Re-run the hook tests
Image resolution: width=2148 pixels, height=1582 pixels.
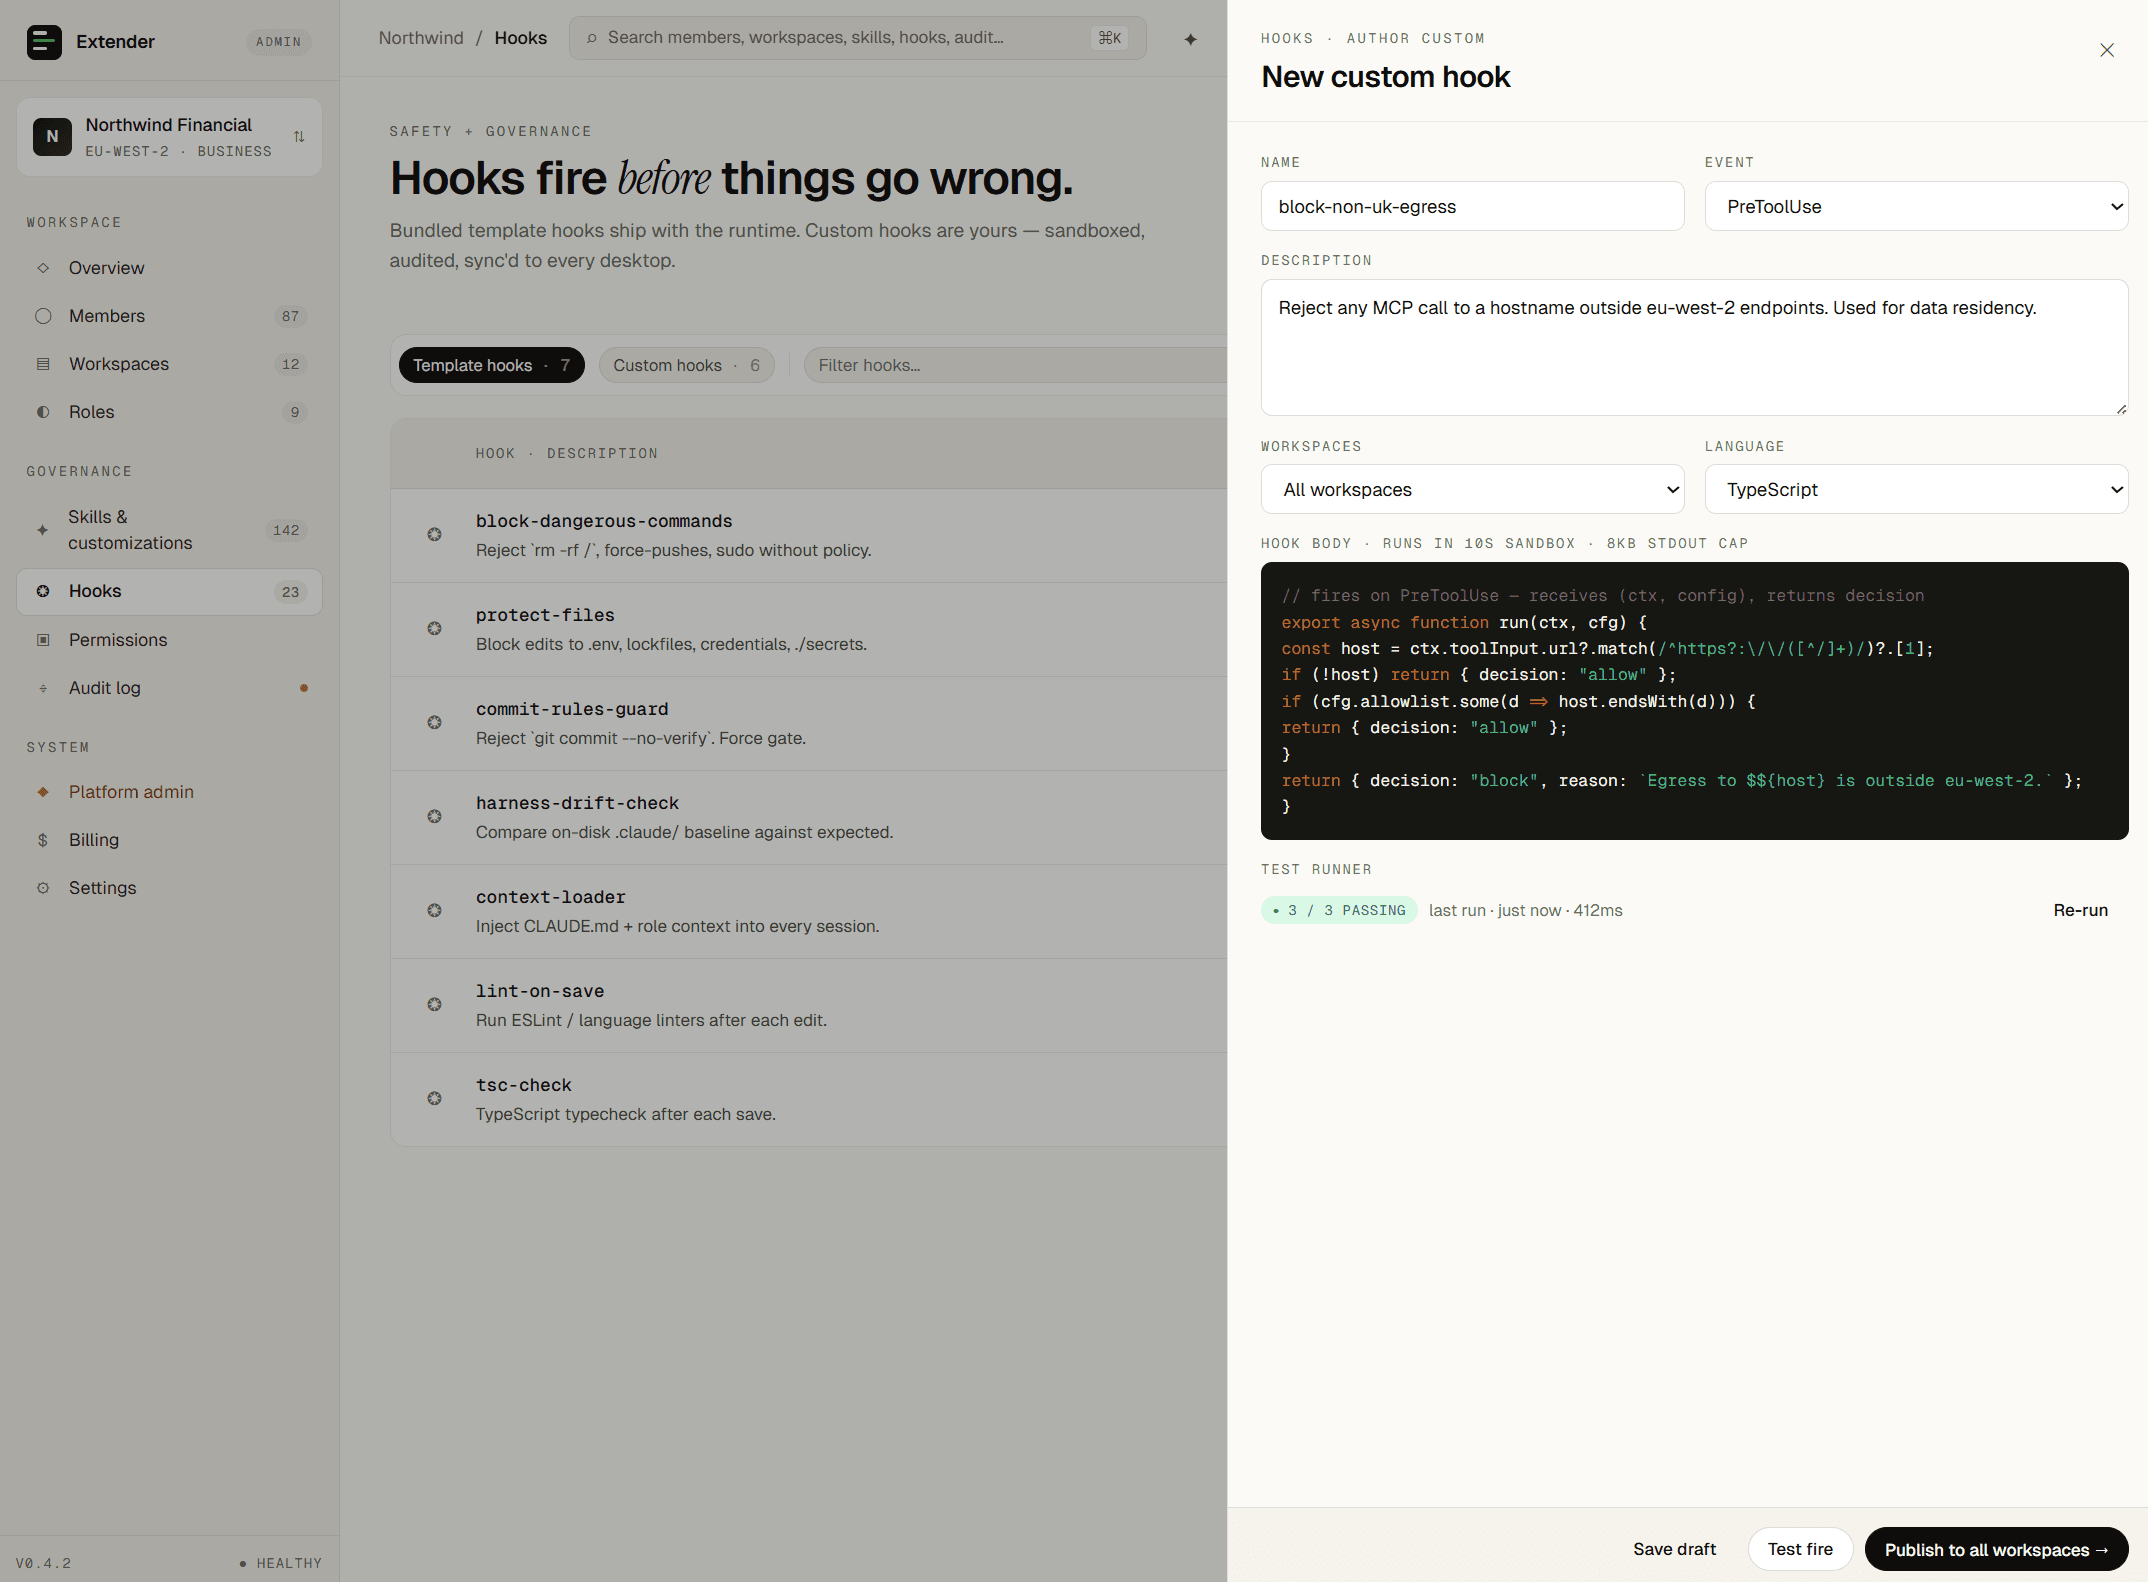coord(2080,910)
